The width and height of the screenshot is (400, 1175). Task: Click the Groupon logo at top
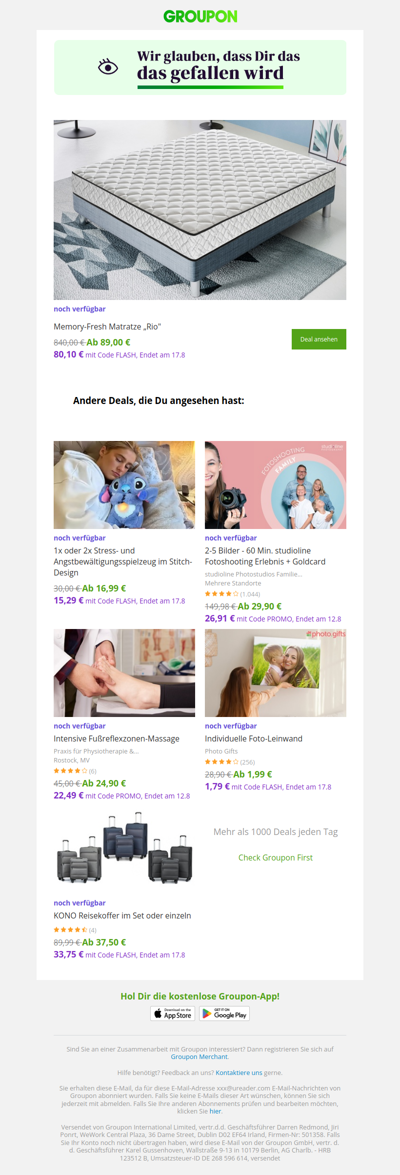coord(200,16)
